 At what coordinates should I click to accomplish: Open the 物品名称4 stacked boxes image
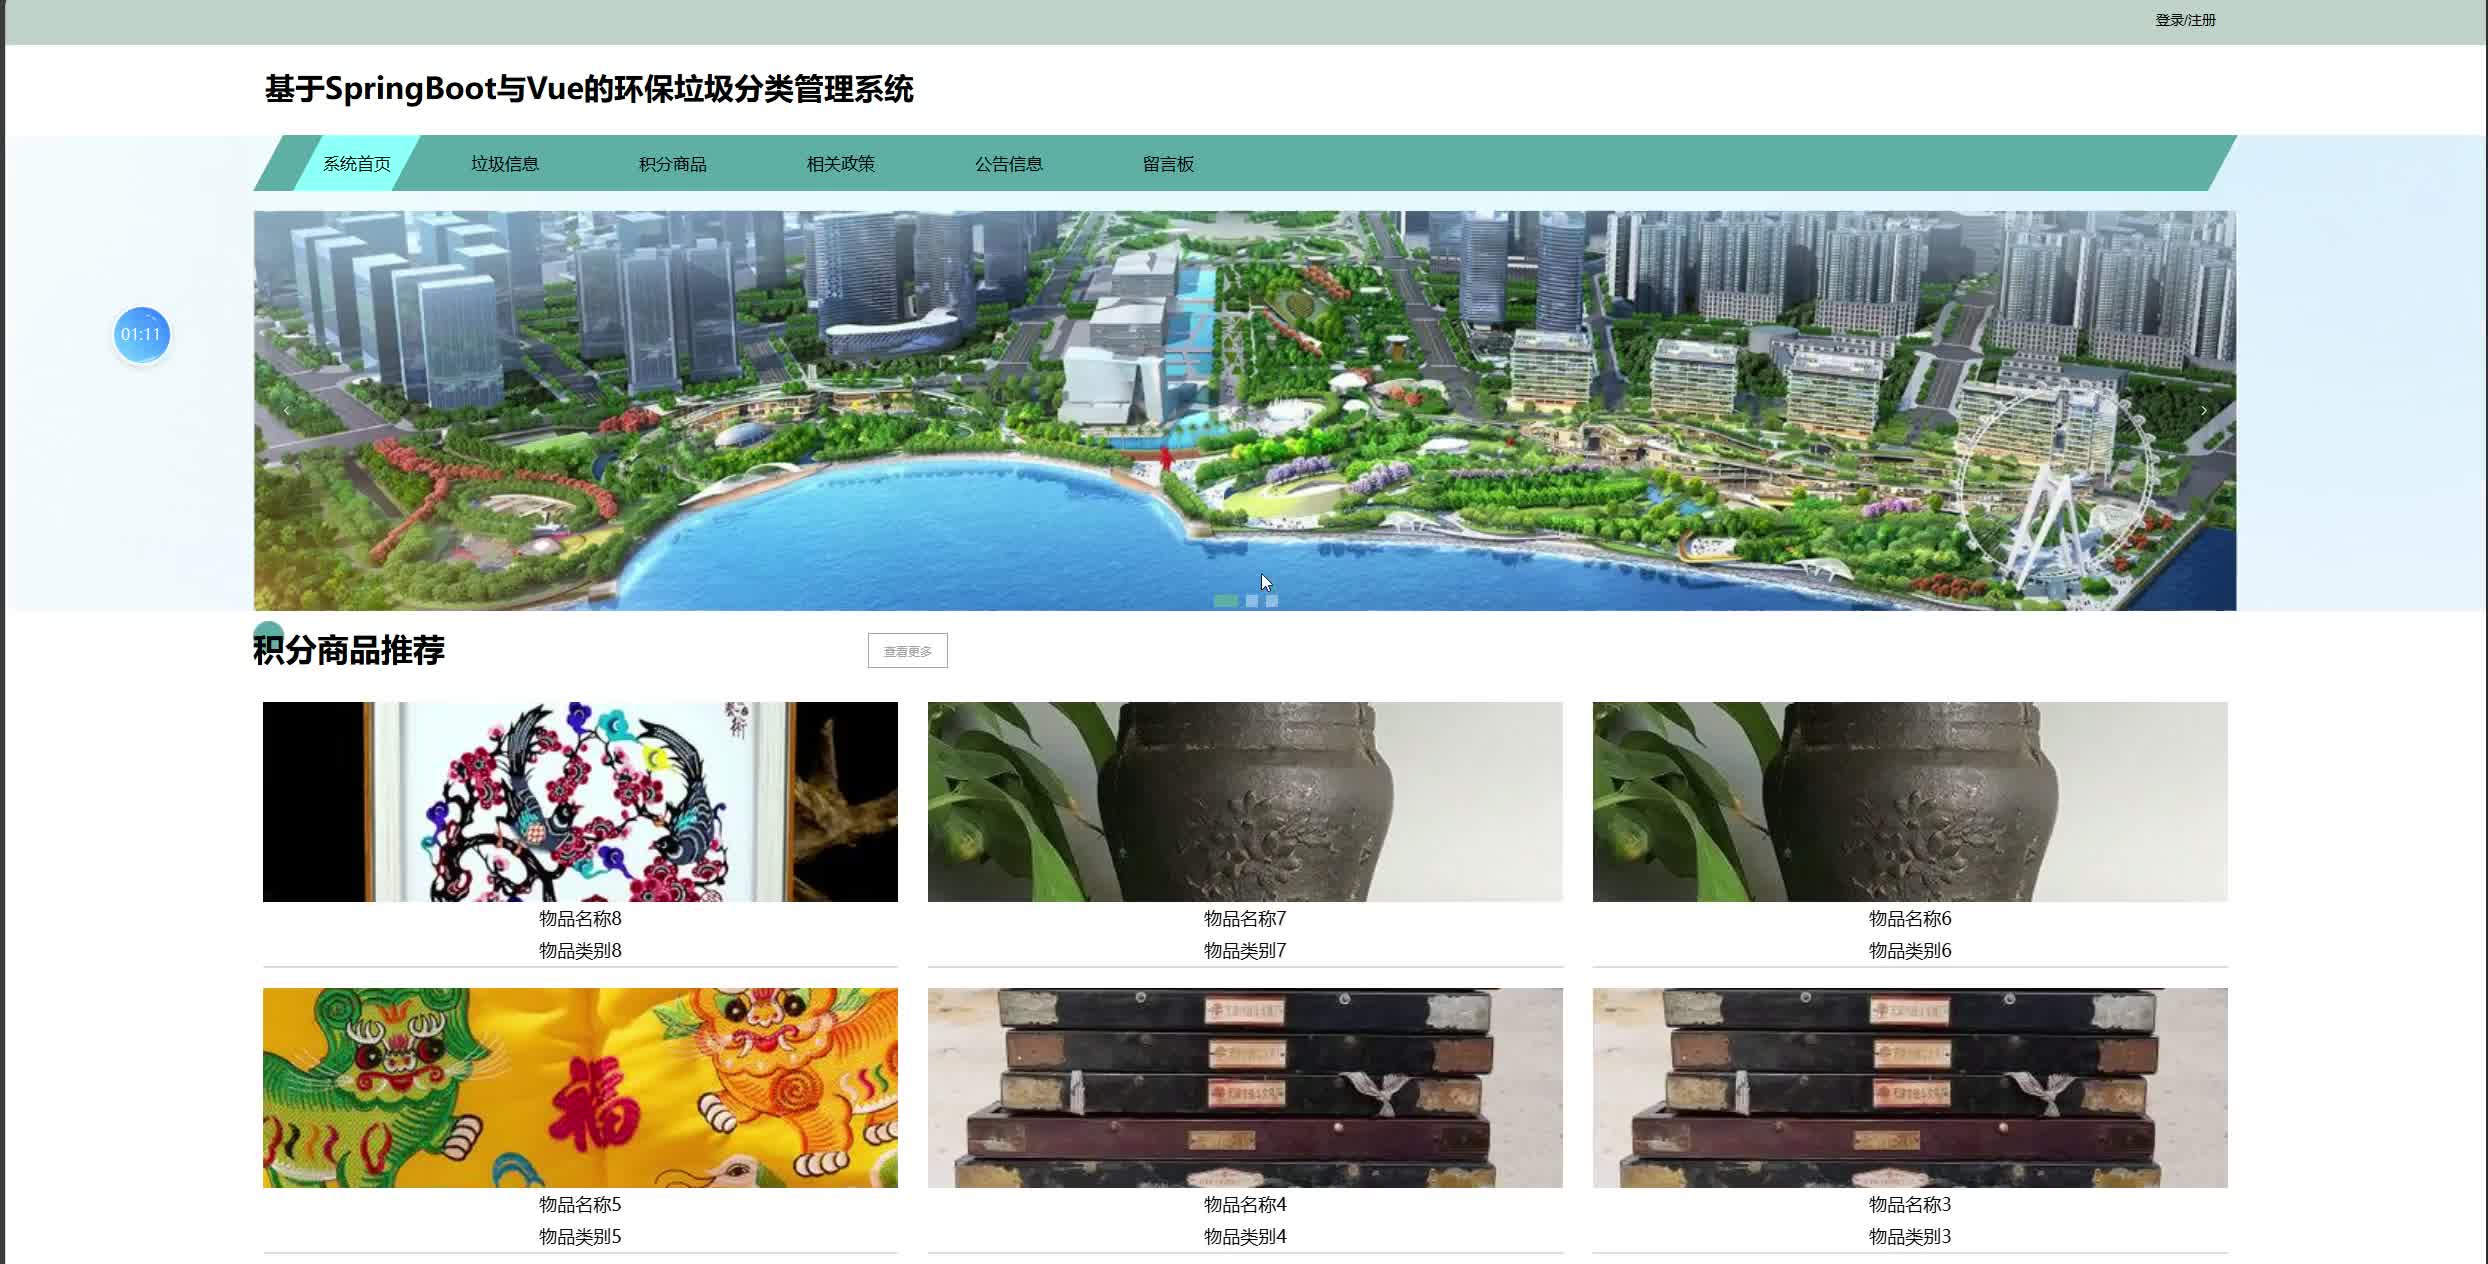tap(1245, 1088)
